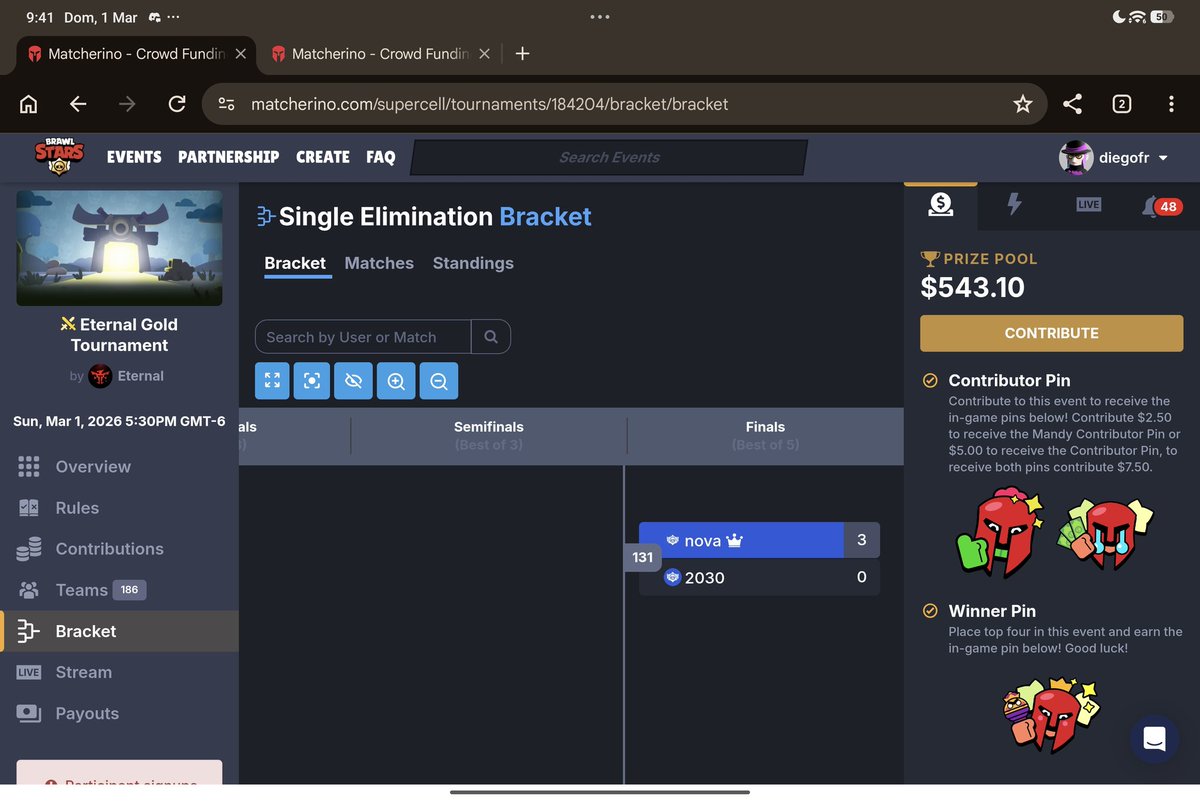Open the Brawl Stars logo
Screen dimensions: 1200x801
click(57, 156)
